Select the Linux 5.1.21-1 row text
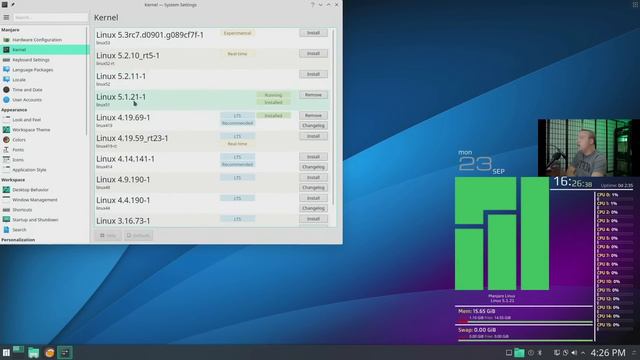The image size is (640, 360). [121, 97]
